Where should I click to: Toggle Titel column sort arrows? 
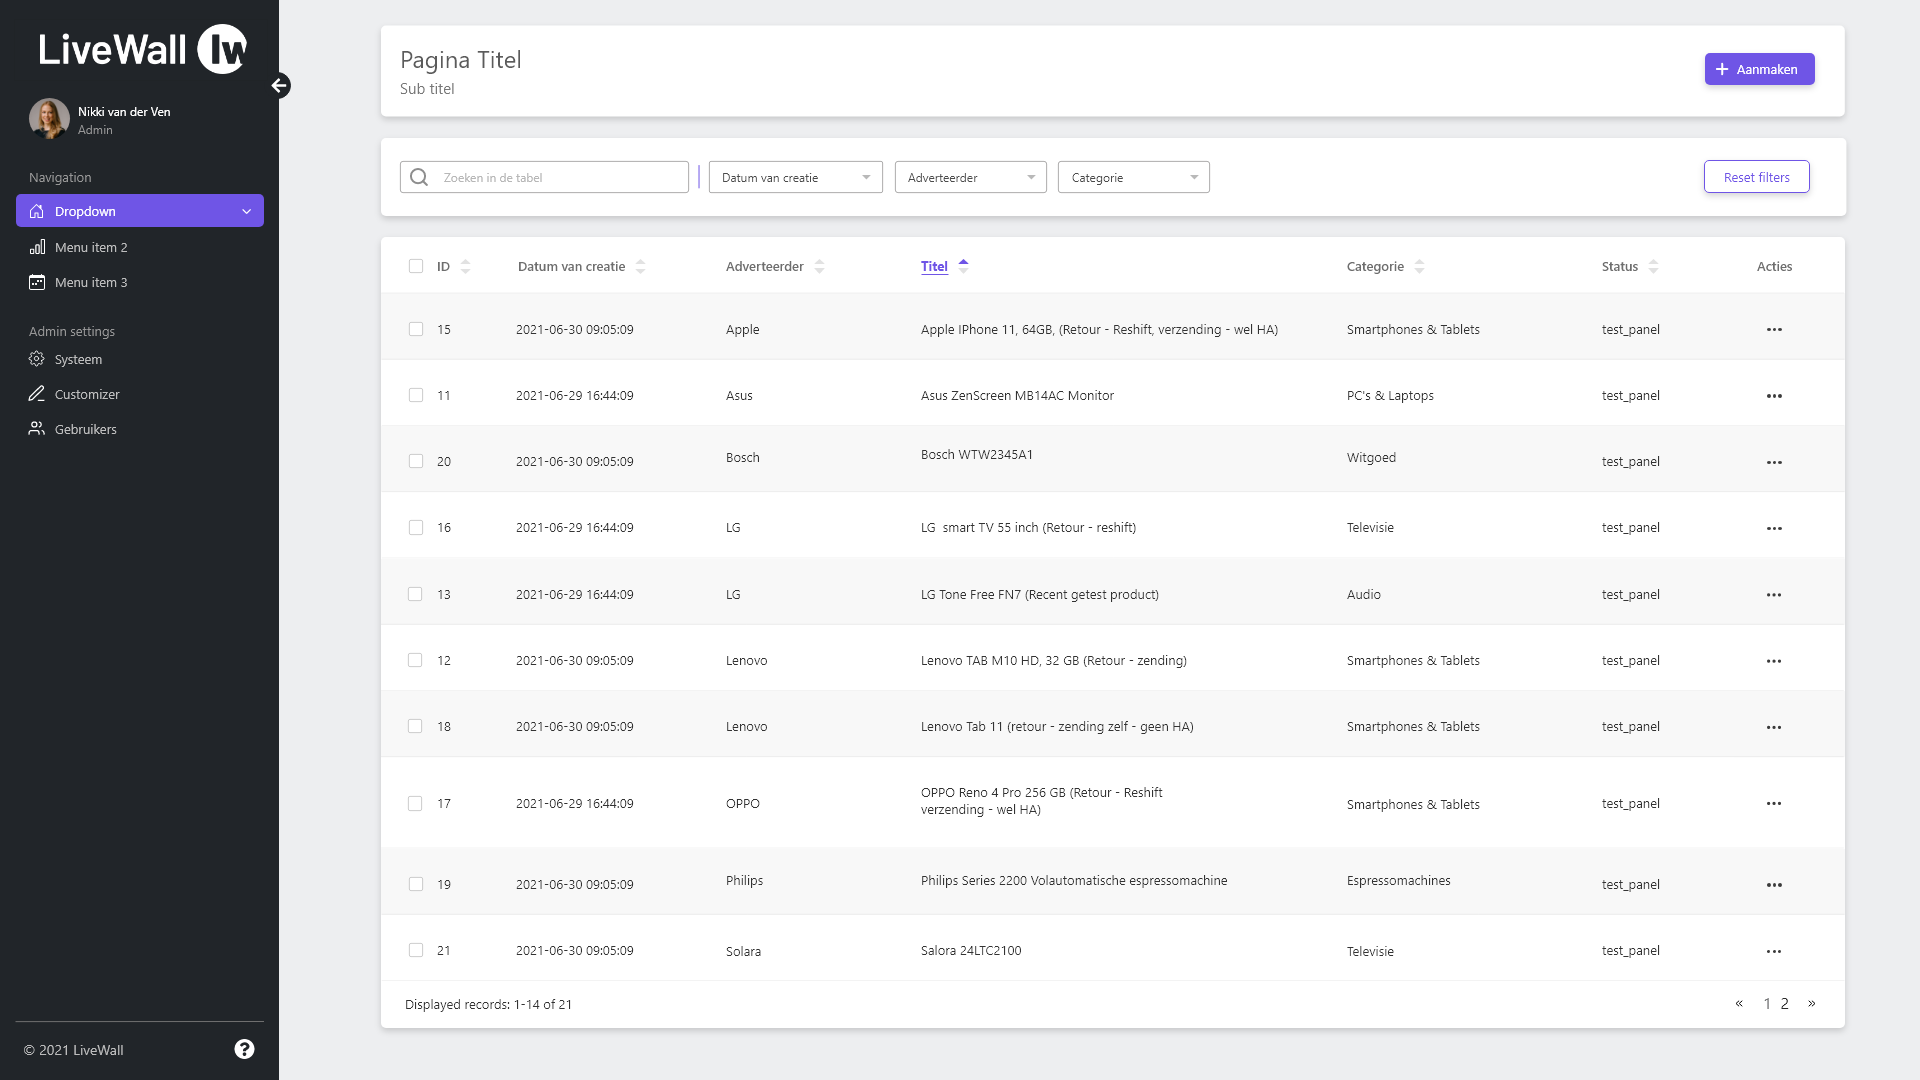pyautogui.click(x=963, y=266)
